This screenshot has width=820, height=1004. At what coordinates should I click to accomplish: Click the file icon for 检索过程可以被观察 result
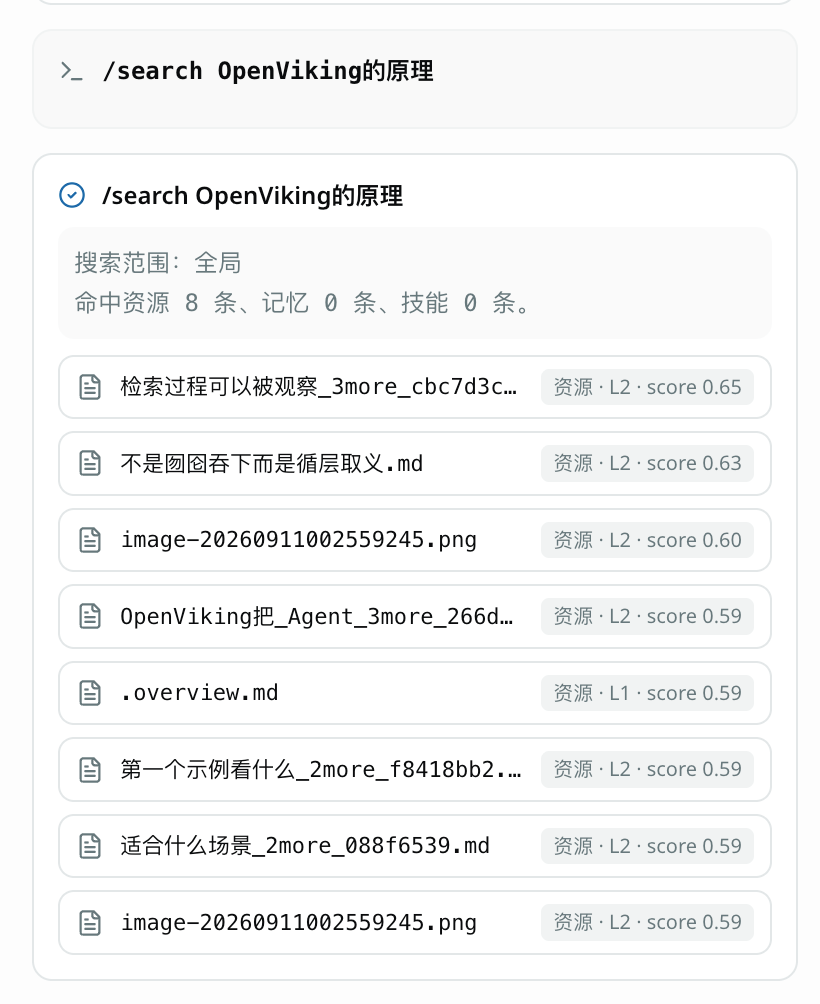tap(90, 387)
